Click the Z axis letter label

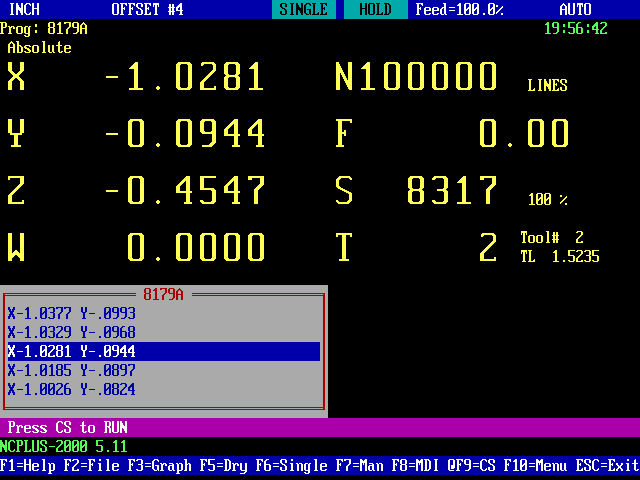pos(16,190)
